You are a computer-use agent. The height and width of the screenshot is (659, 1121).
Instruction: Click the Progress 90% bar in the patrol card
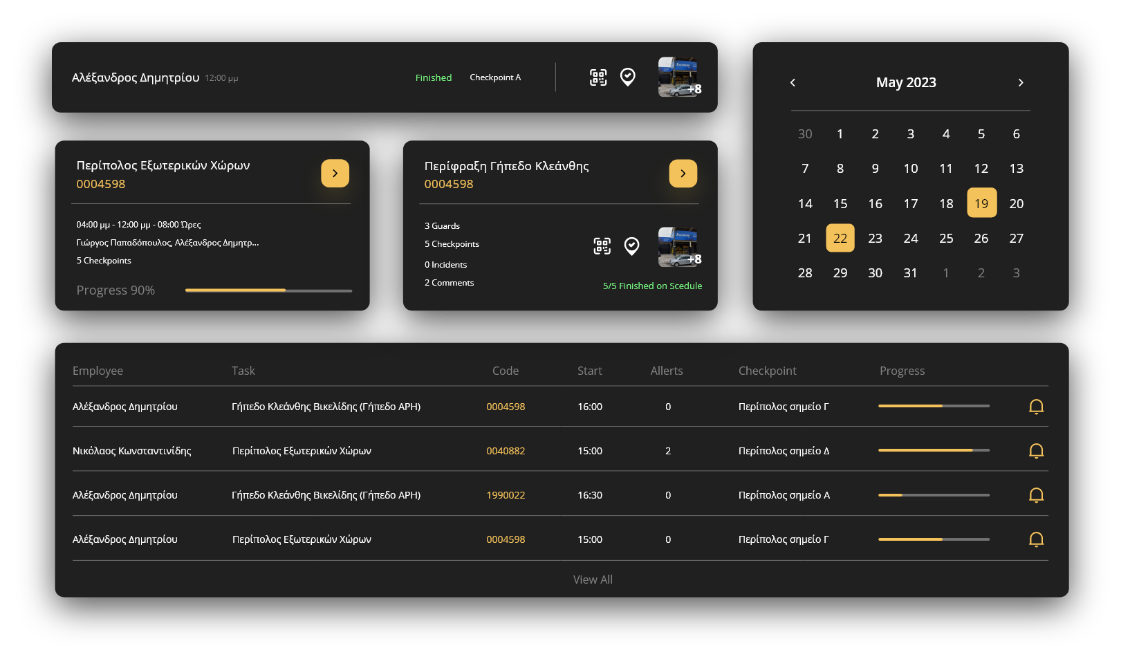tap(268, 291)
